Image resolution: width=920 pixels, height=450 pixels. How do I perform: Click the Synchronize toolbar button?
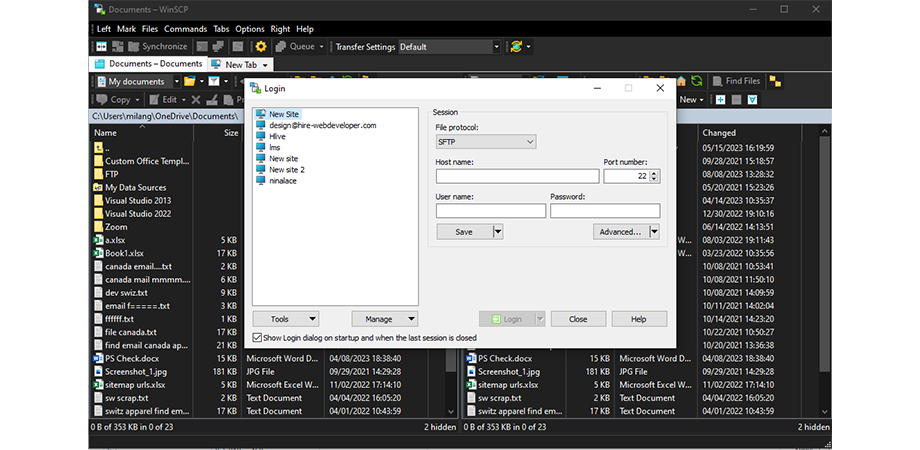pyautogui.click(x=158, y=46)
